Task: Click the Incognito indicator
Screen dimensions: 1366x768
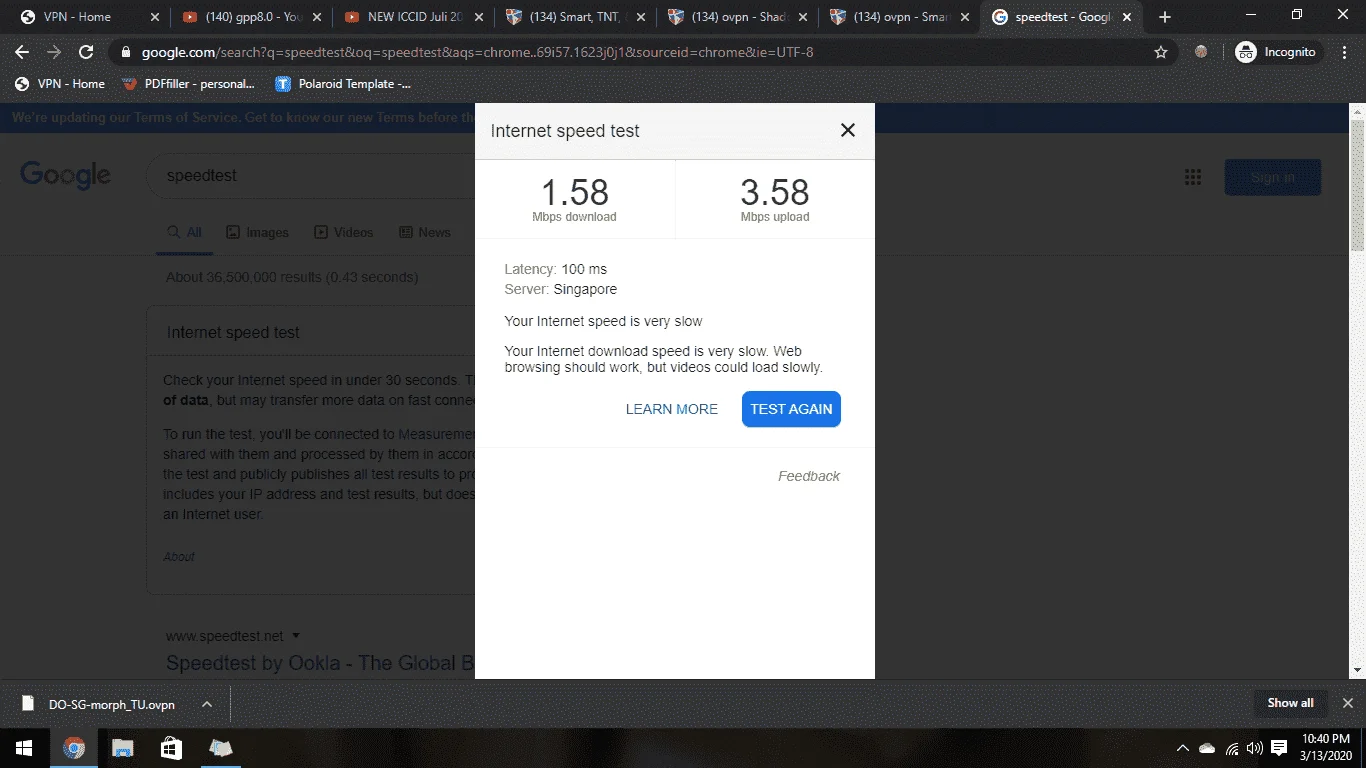Action: point(1278,52)
